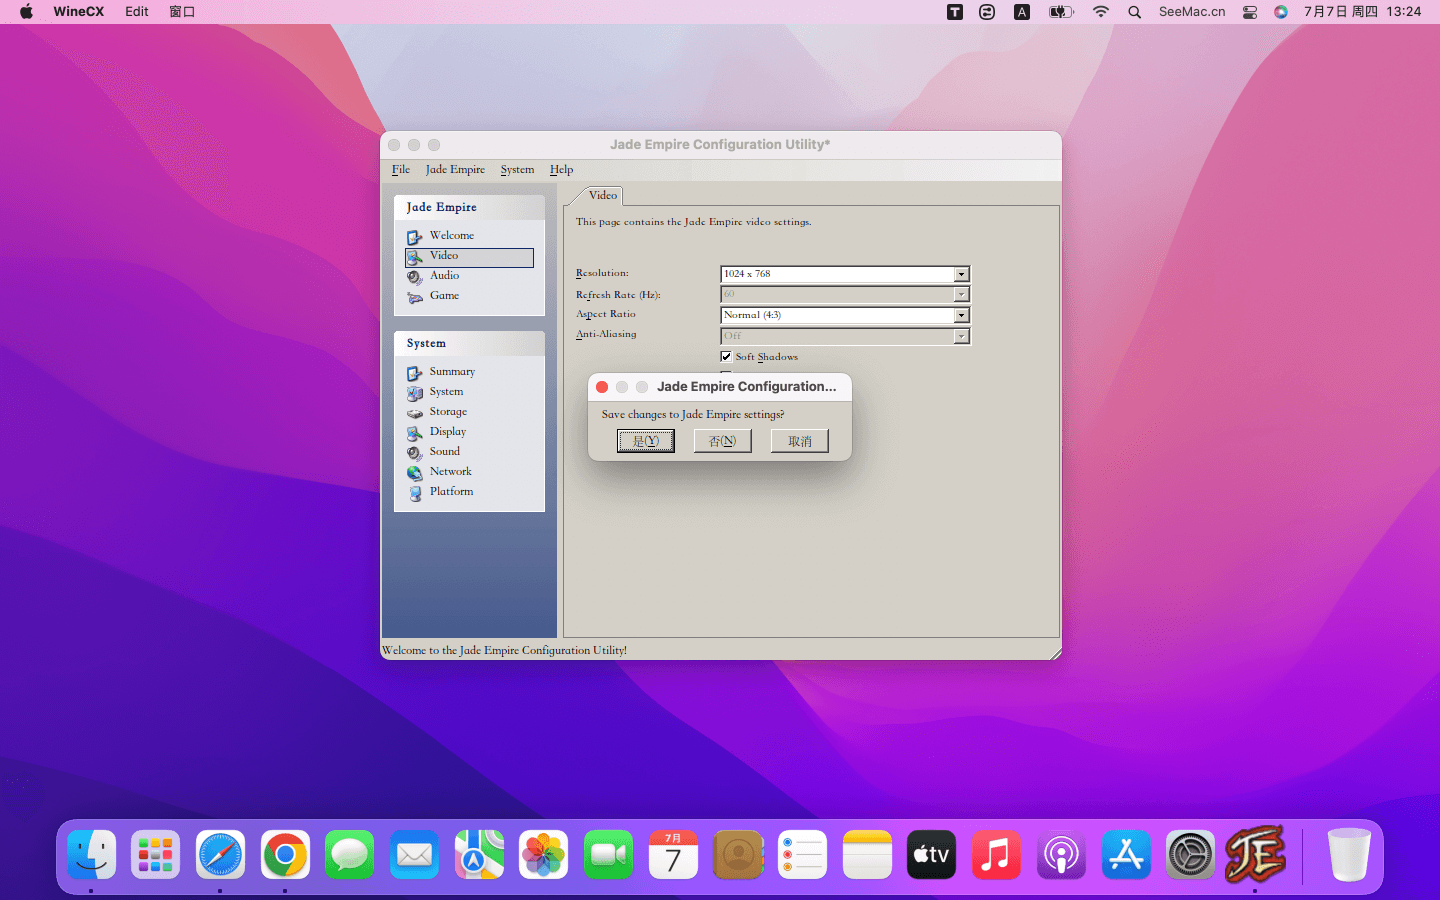Click the Video settings icon in sidebar
The image size is (1440, 900).
point(414,257)
